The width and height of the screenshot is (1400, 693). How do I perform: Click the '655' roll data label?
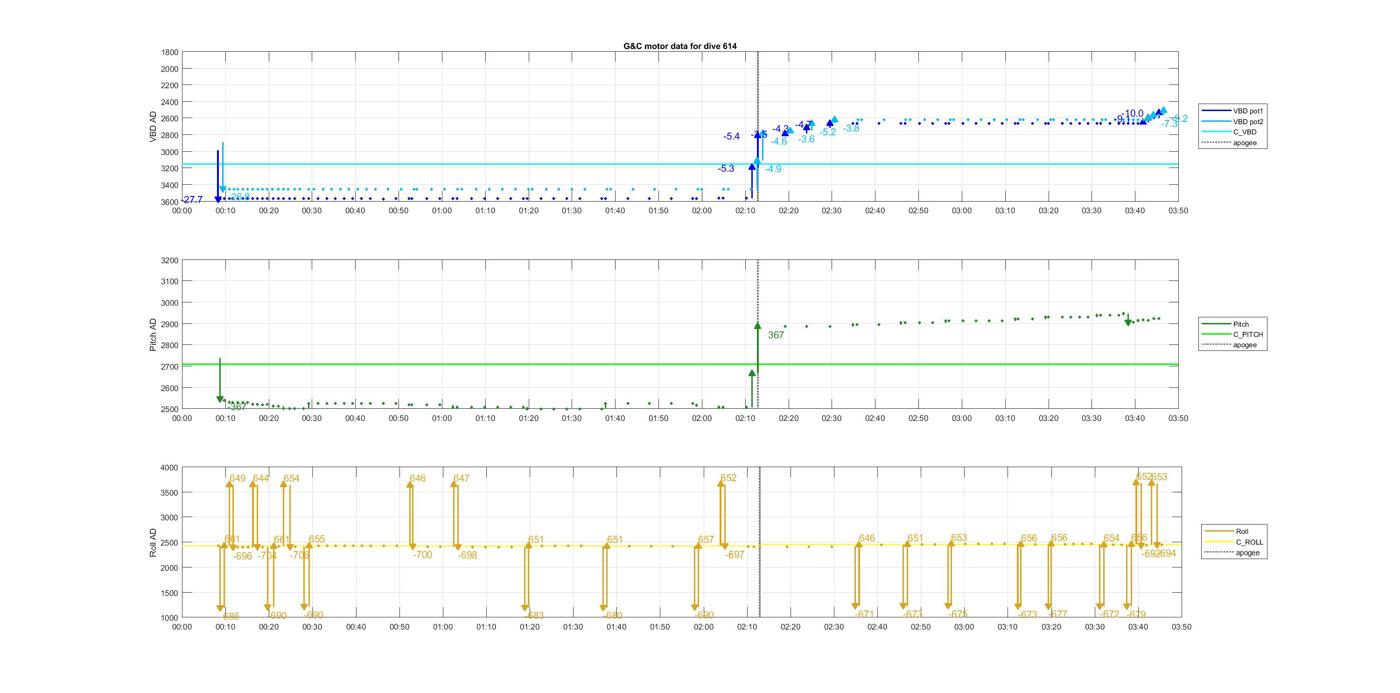coord(317,539)
